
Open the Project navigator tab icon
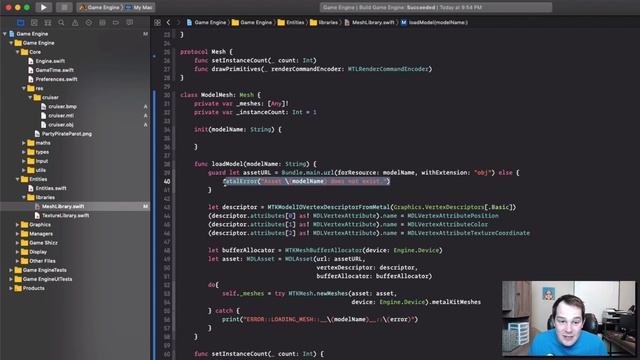21,23
